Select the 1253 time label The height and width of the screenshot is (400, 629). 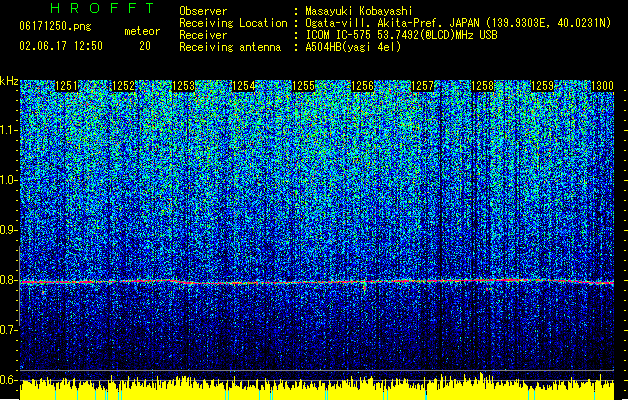coord(183,86)
